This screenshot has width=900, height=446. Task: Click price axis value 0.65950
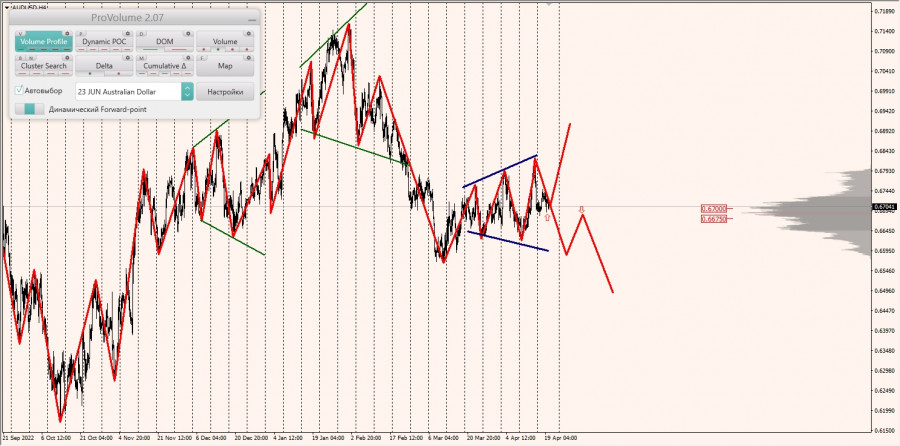click(885, 251)
